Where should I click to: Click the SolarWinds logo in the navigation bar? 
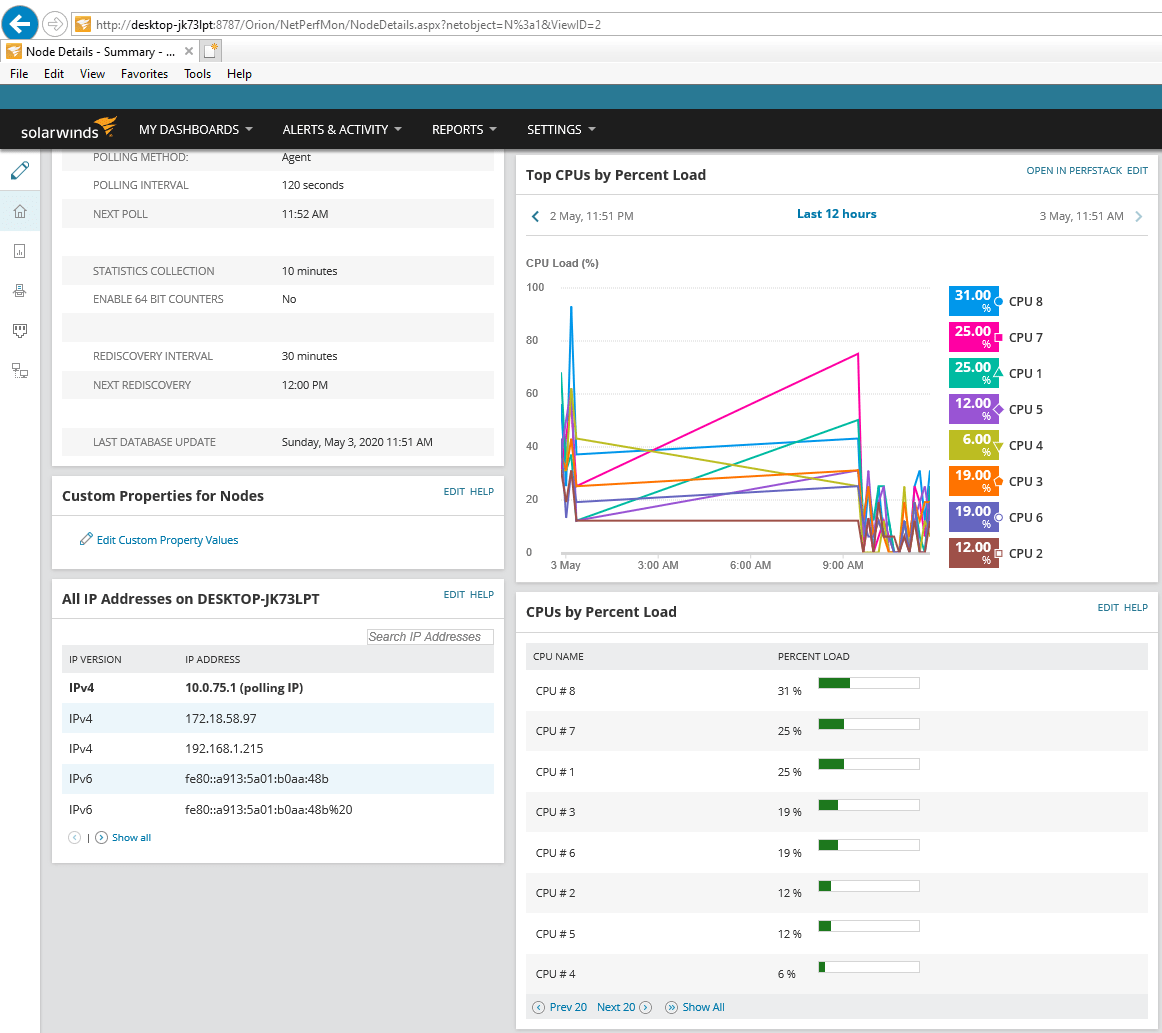pyautogui.click(x=66, y=128)
